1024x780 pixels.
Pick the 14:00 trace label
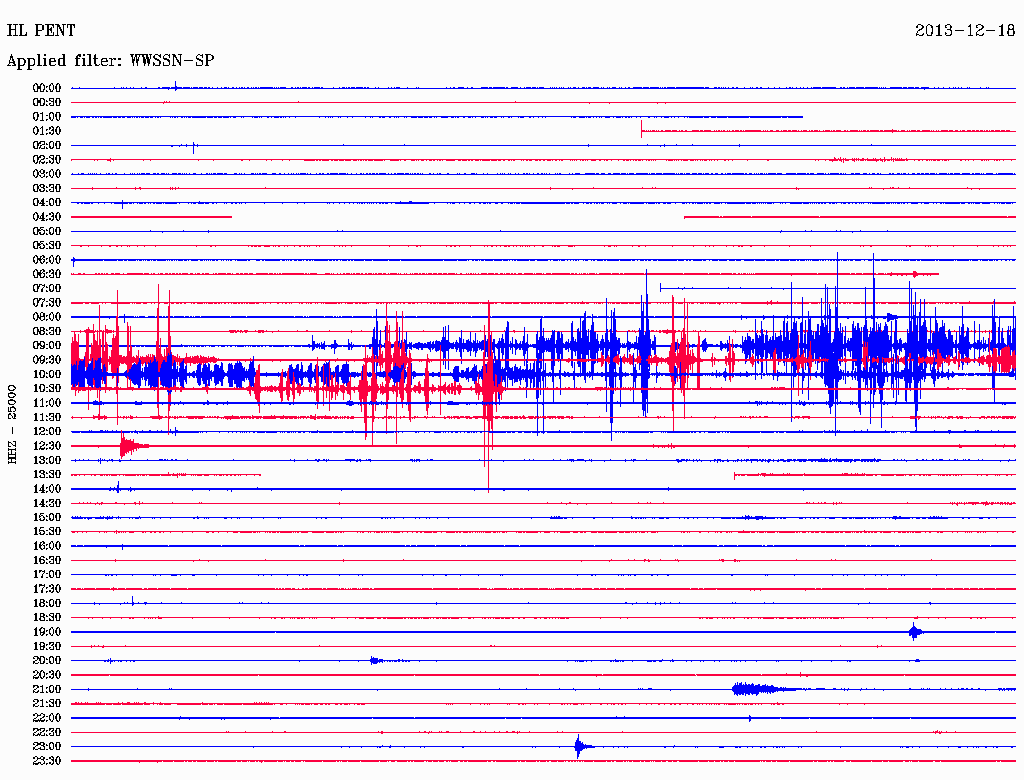point(47,489)
